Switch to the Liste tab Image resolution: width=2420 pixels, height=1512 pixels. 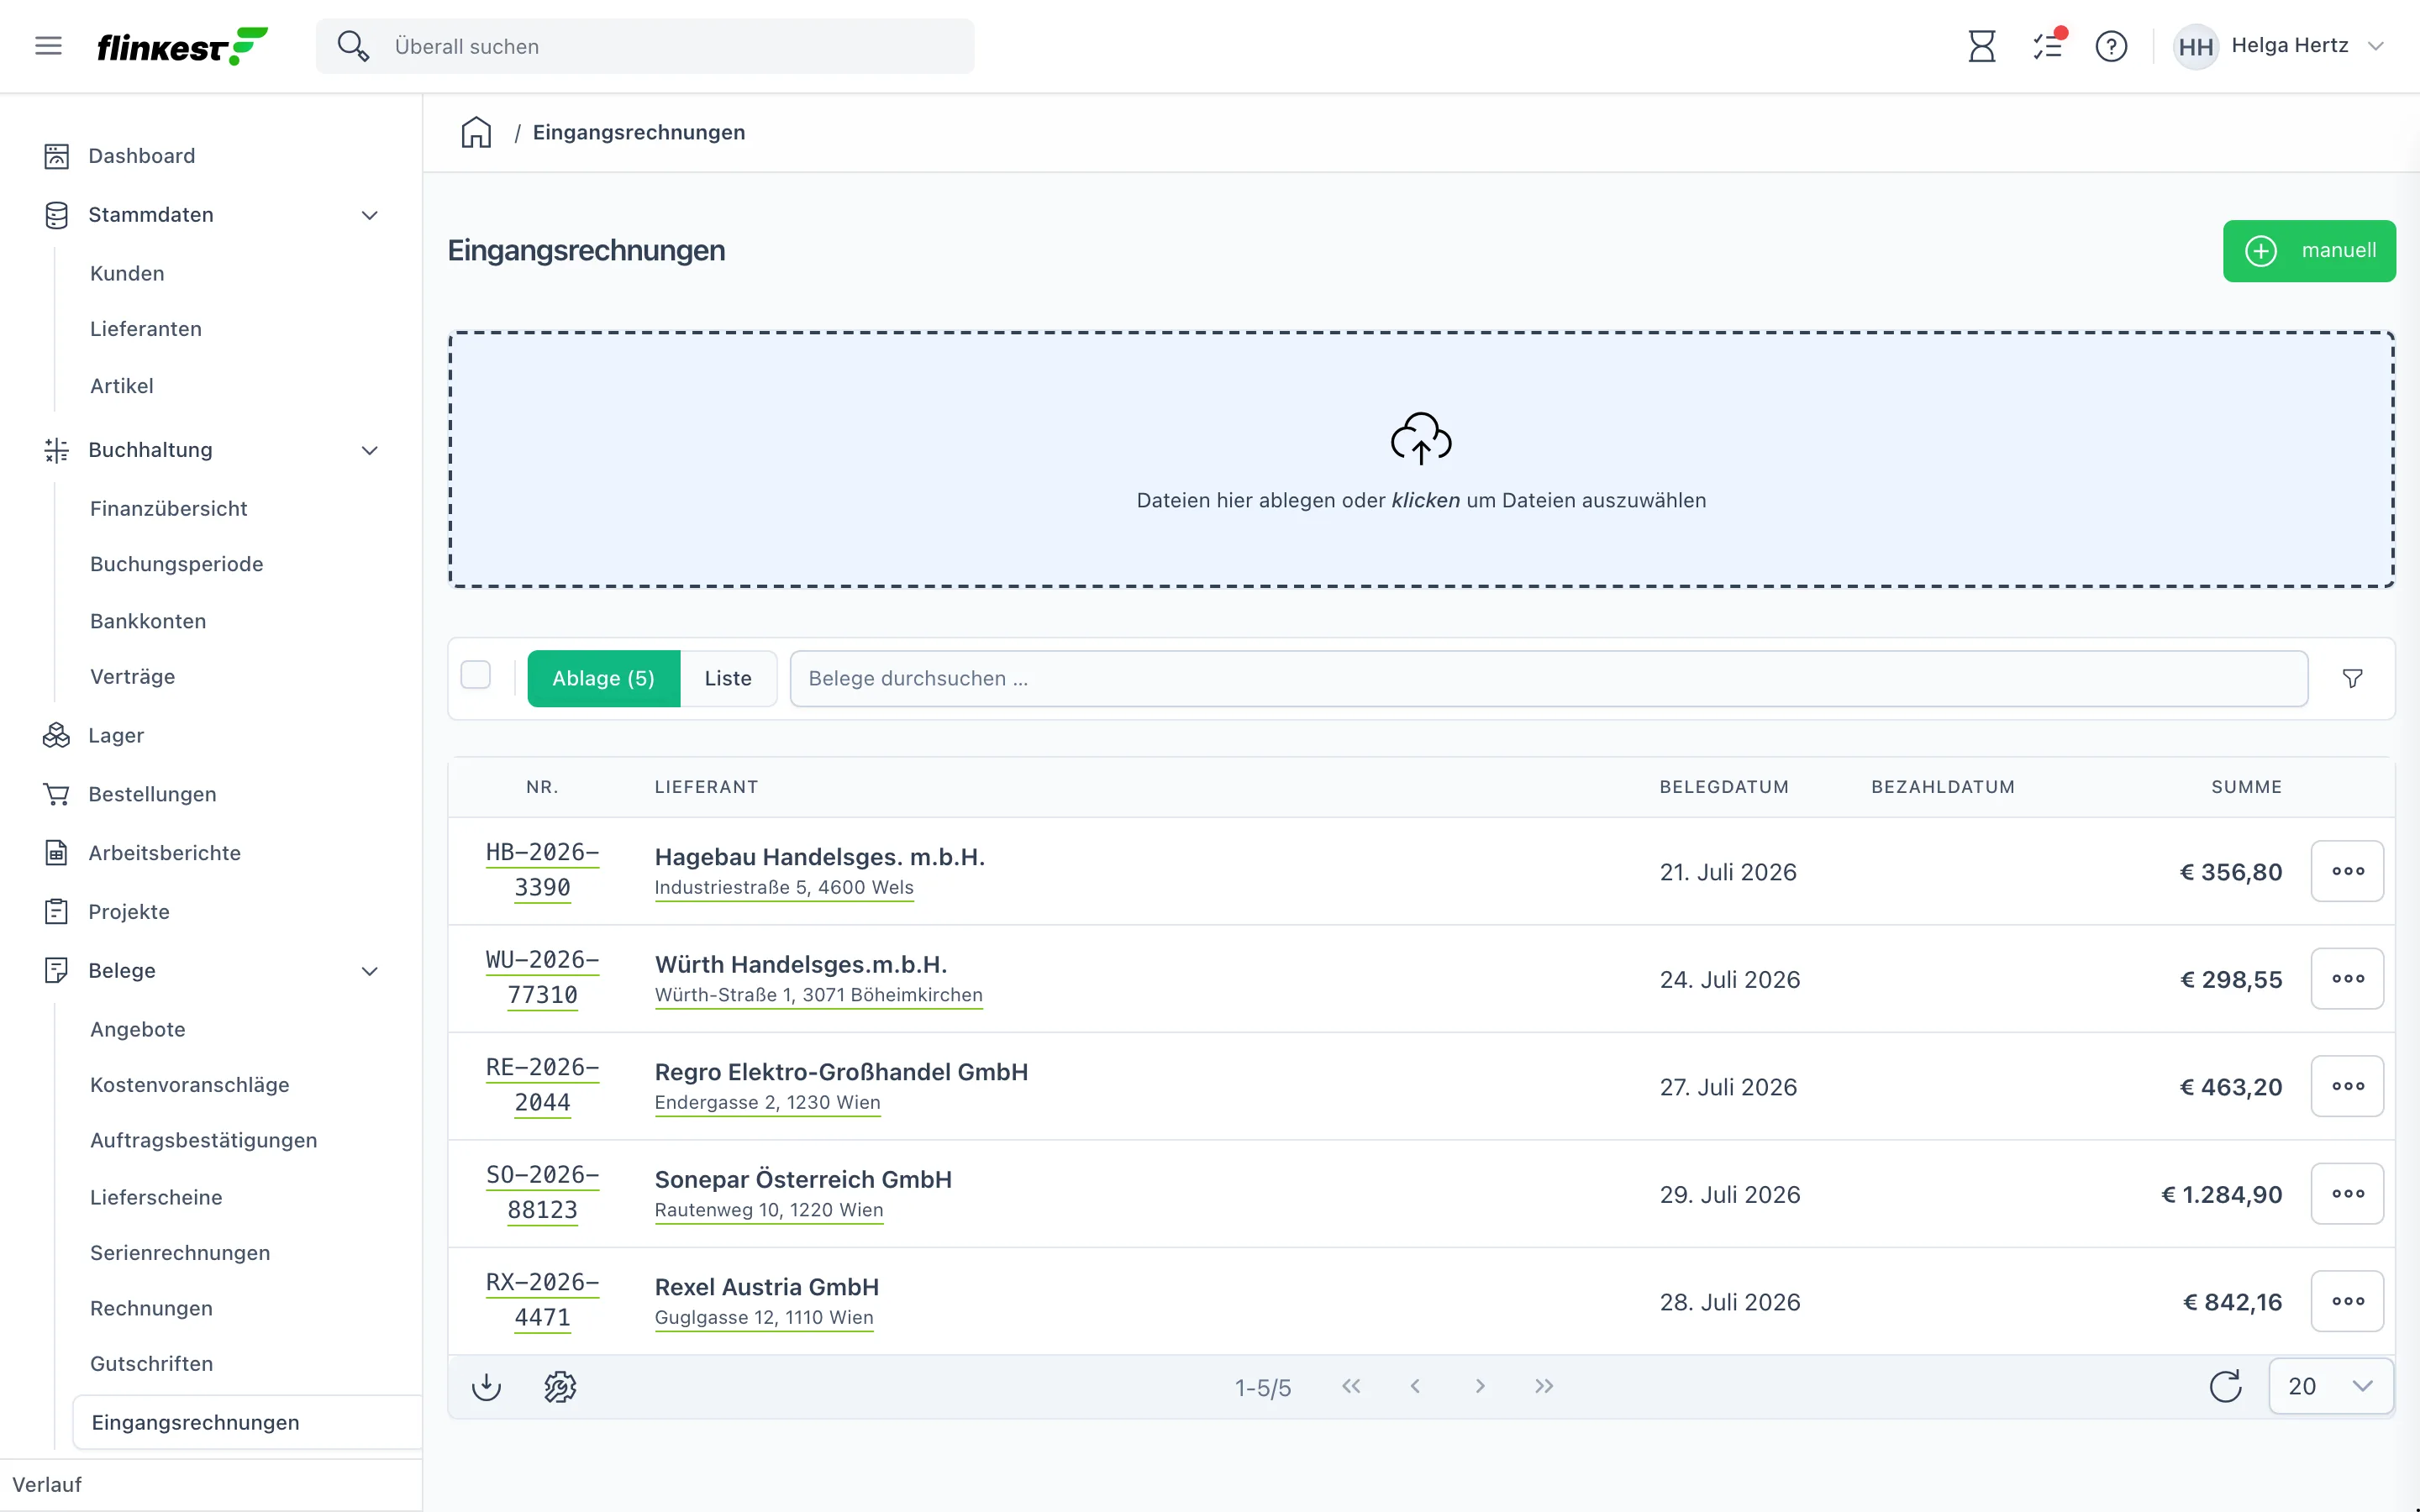pyautogui.click(x=728, y=678)
